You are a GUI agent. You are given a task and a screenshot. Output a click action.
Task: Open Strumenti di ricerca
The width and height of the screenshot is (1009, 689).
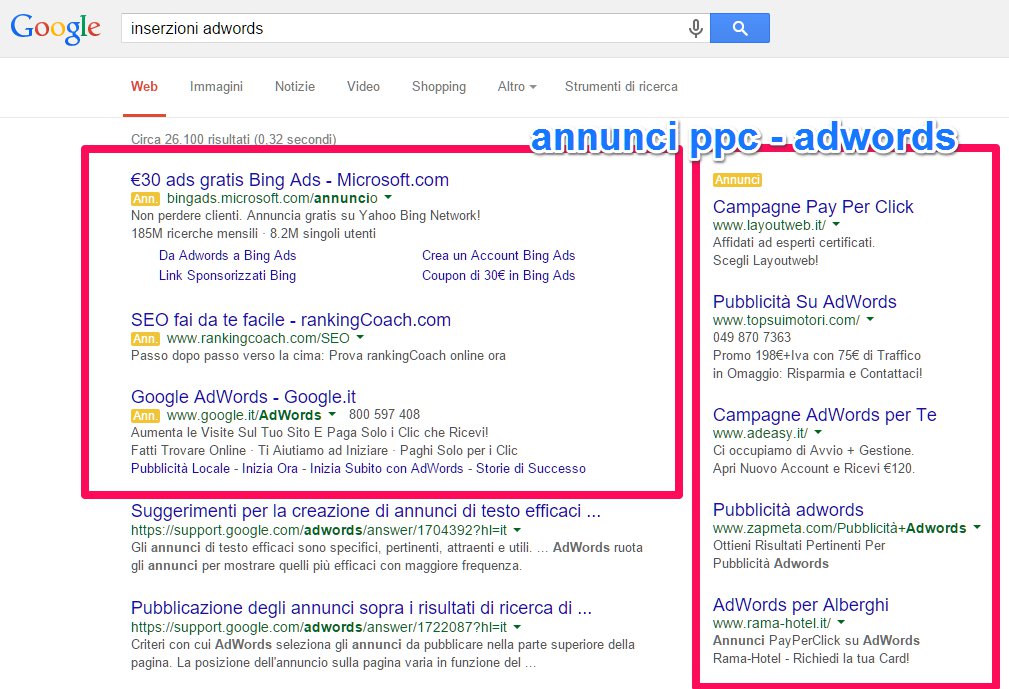(x=621, y=86)
